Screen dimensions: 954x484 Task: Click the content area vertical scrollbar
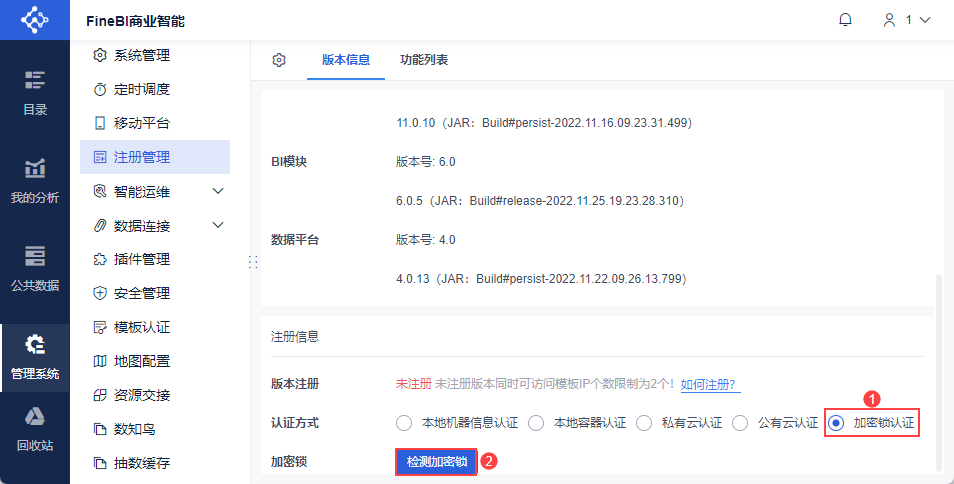click(x=939, y=372)
